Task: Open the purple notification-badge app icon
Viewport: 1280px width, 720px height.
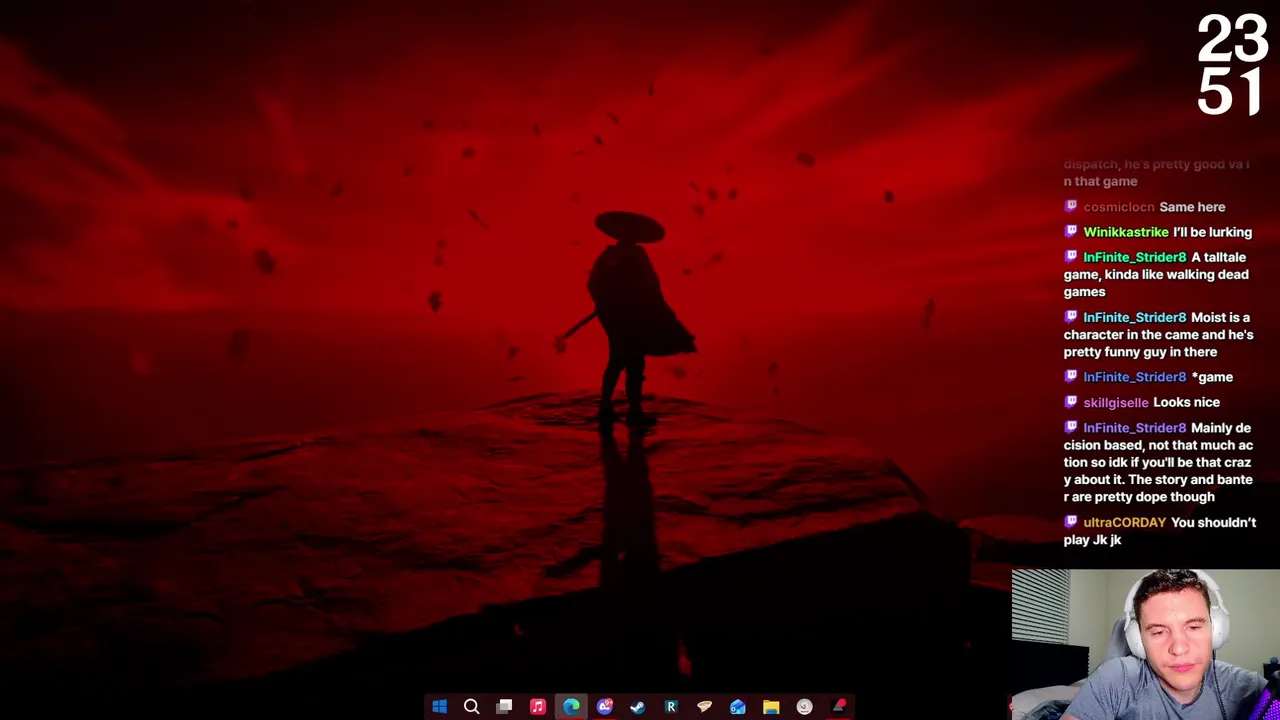Action: (x=605, y=707)
